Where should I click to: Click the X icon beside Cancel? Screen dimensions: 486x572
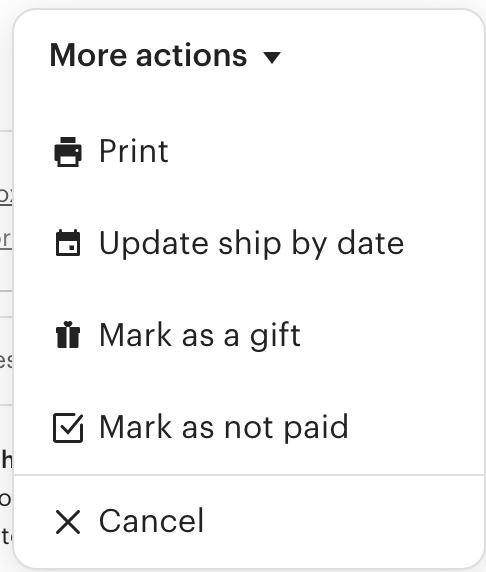click(68, 522)
